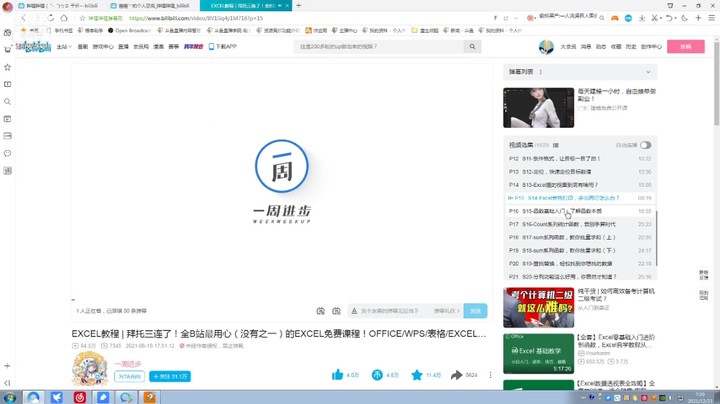This screenshot has height=404, width=720.
Task: Click the browser refresh icon
Action: tap(51, 18)
